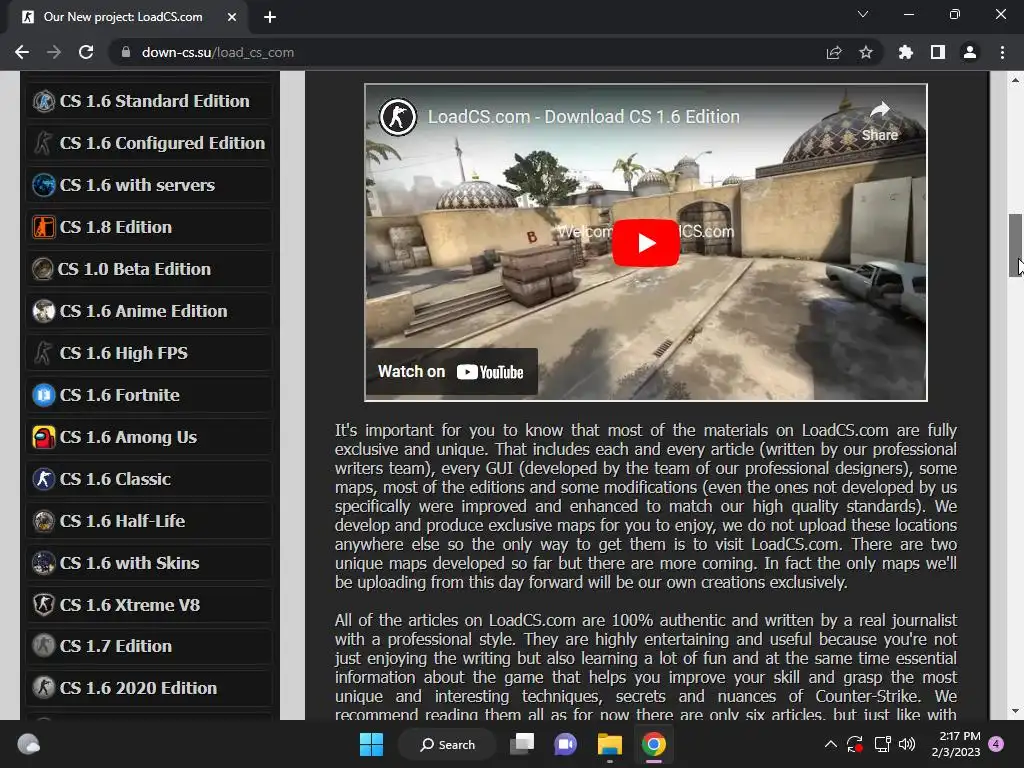Open CS 1.6 Anime Edition link

(x=144, y=311)
